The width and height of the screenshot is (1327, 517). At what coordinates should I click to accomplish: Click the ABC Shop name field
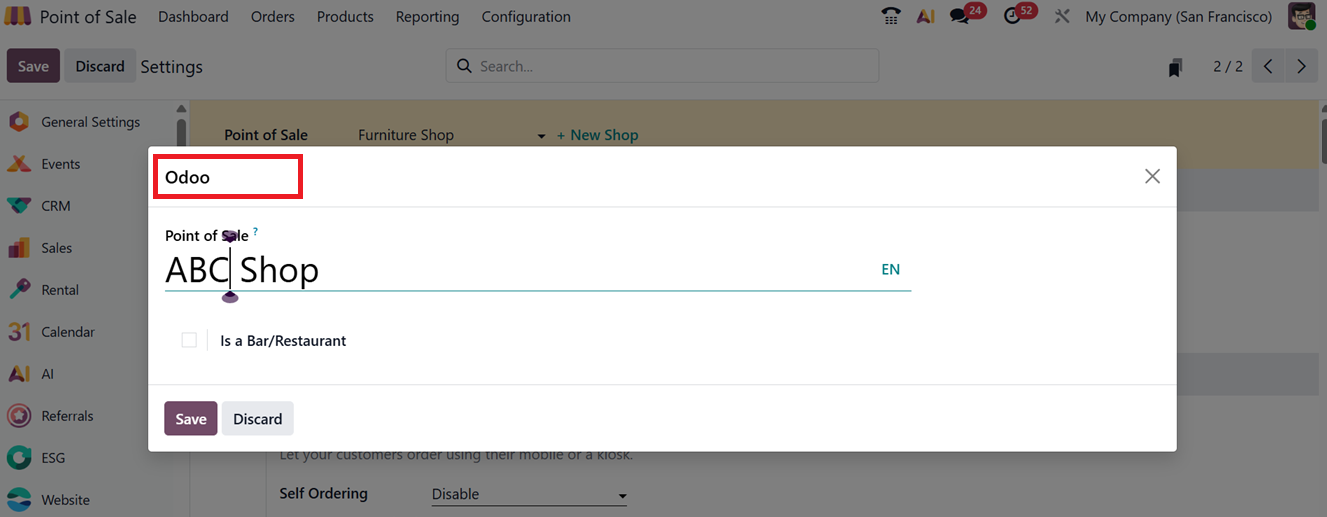coord(500,270)
